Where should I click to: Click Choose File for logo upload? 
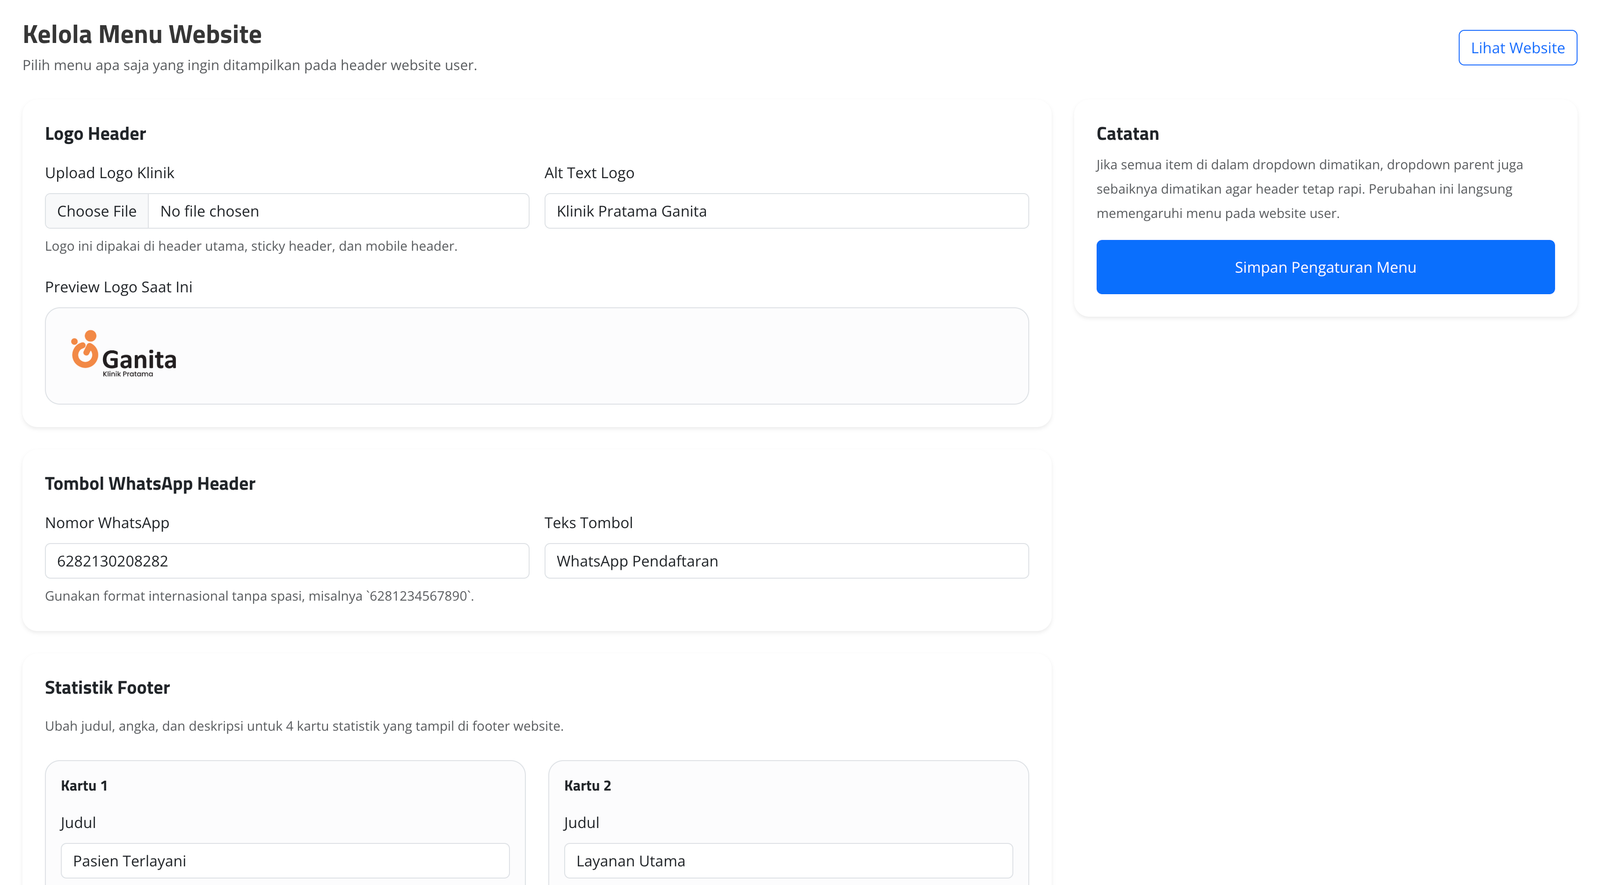pyautogui.click(x=97, y=211)
